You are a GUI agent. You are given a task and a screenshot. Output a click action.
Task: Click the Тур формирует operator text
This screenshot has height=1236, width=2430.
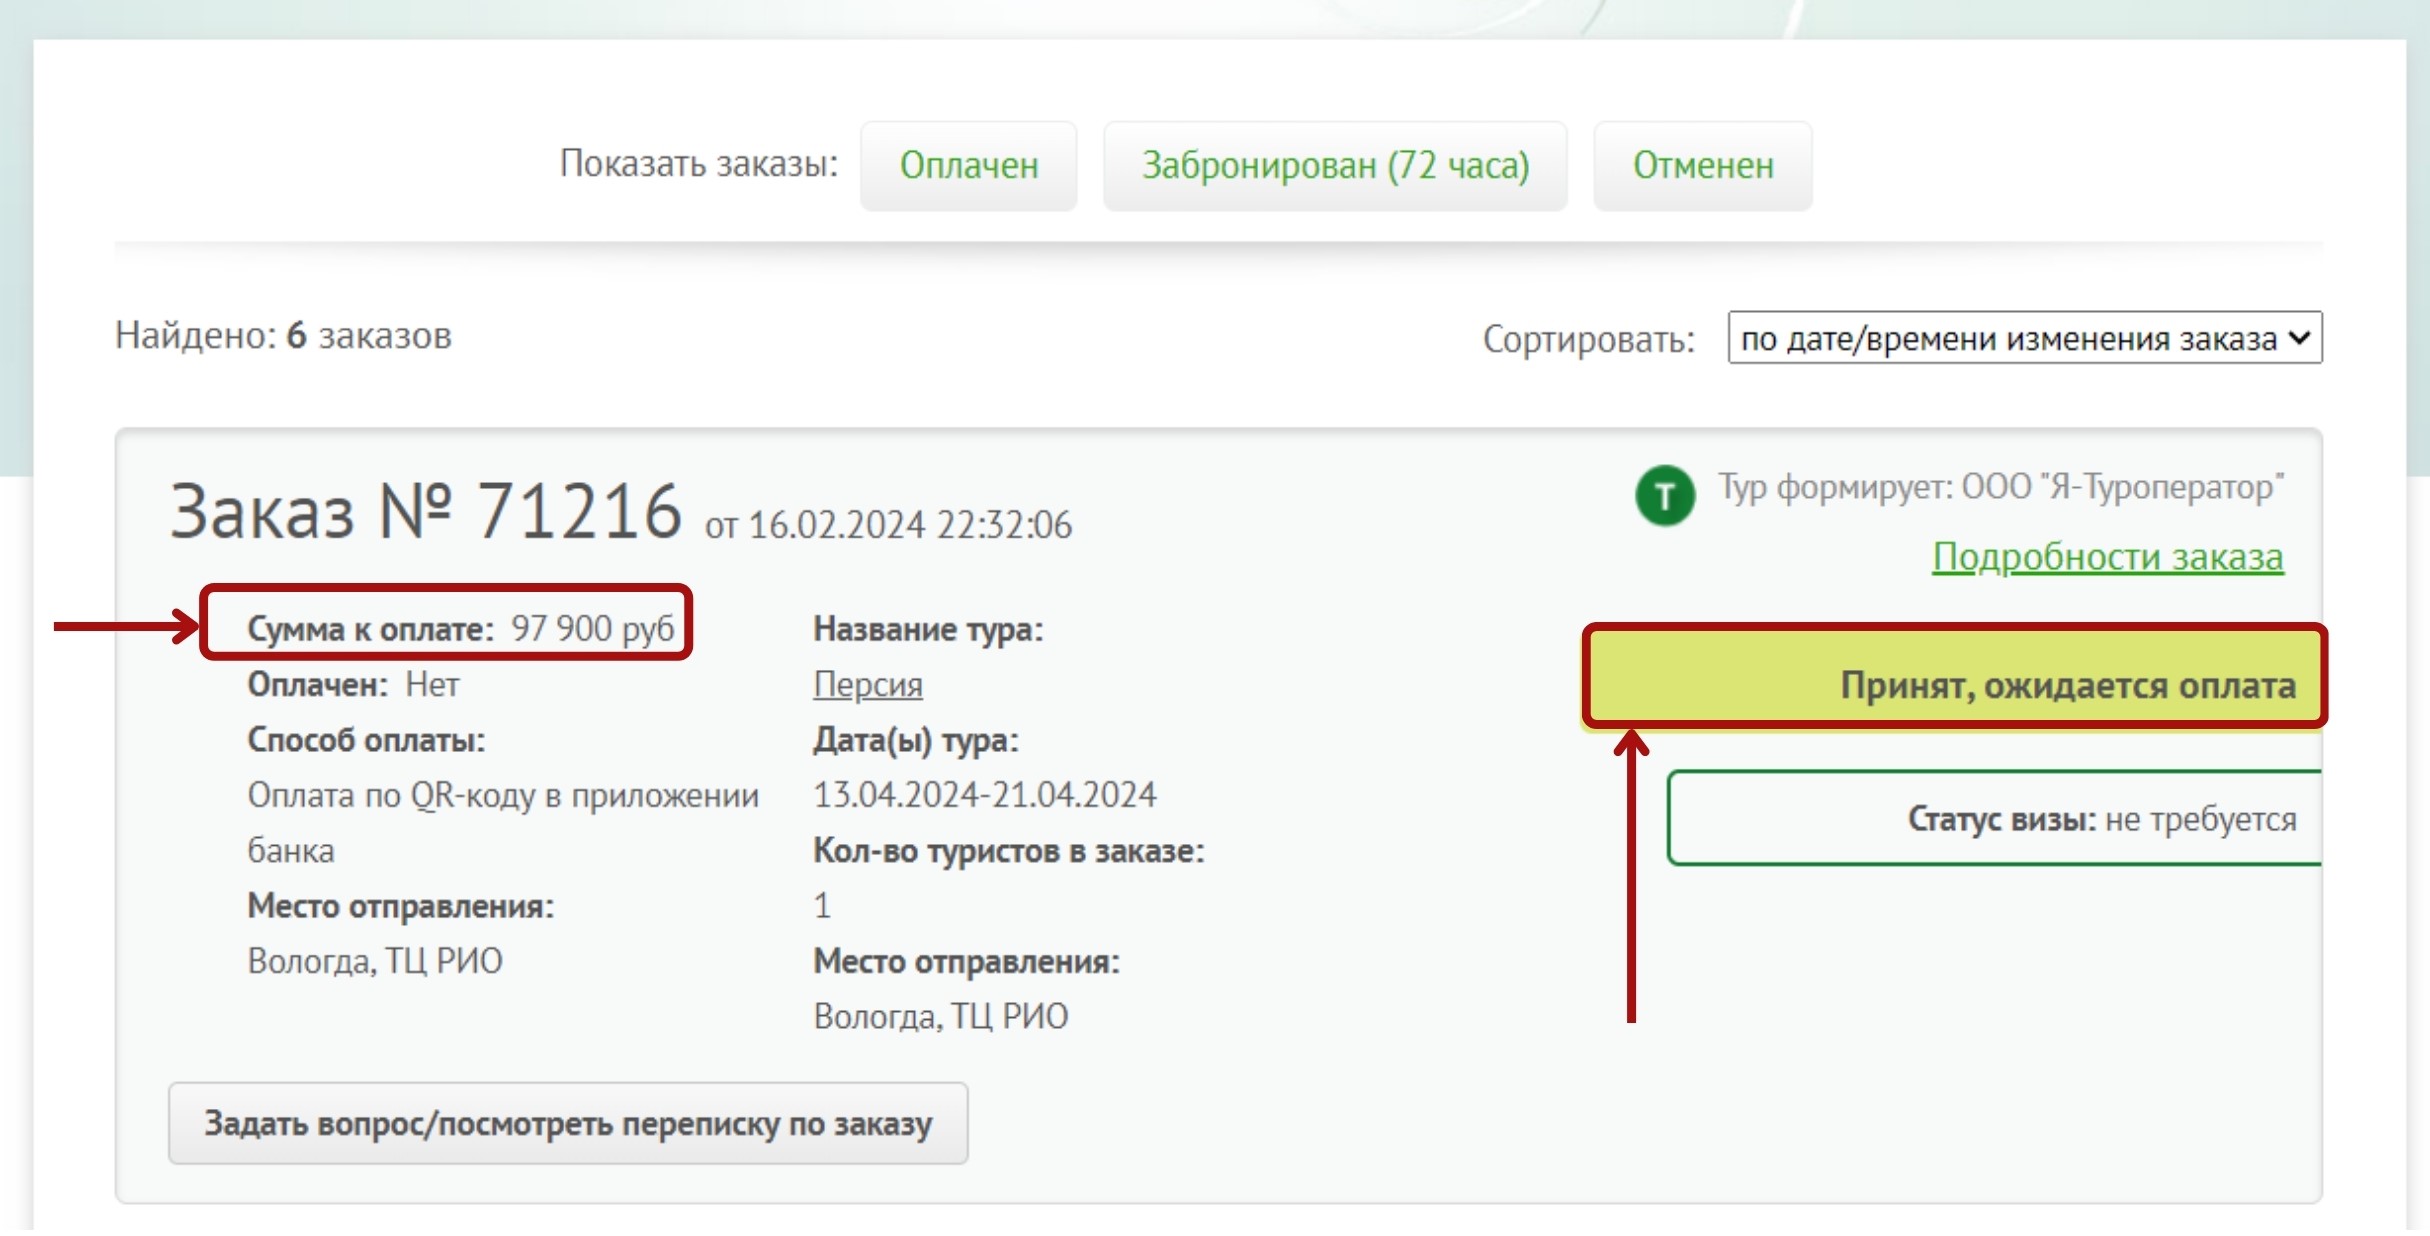pyautogui.click(x=2000, y=487)
